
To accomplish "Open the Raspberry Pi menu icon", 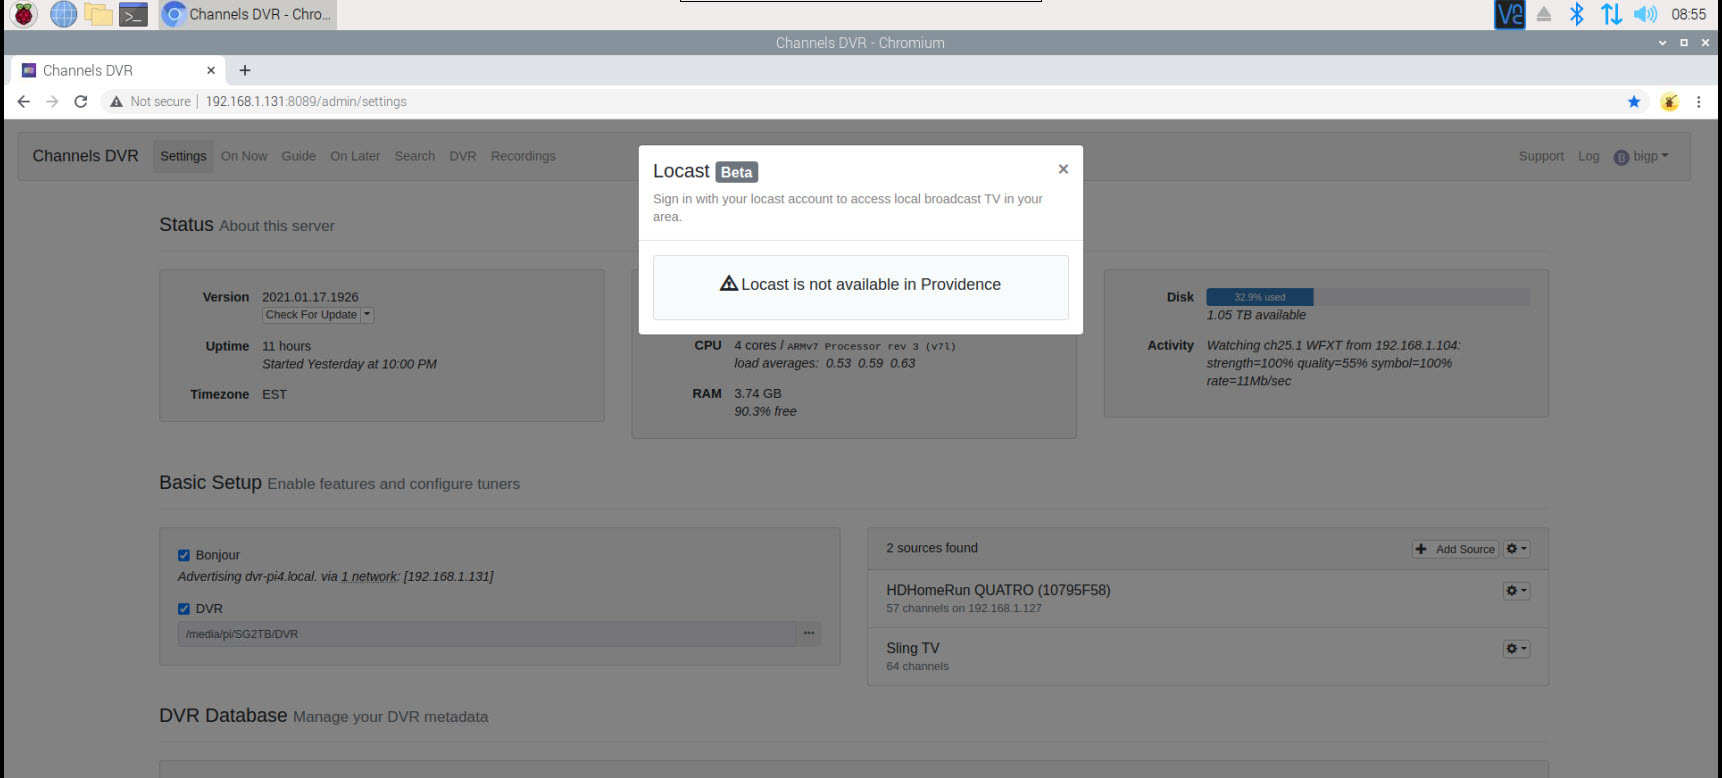I will 24,14.
